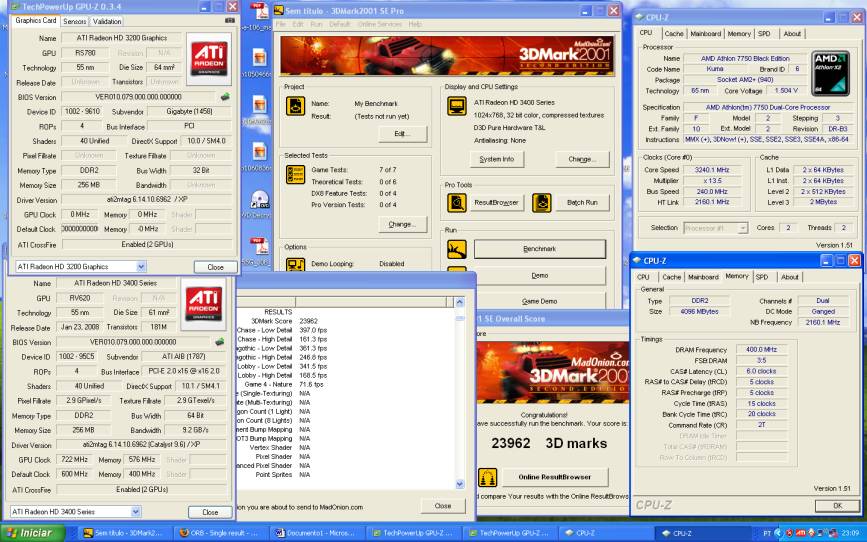
Task: Open the Validation tab in GPU-Z
Action: coord(107,22)
